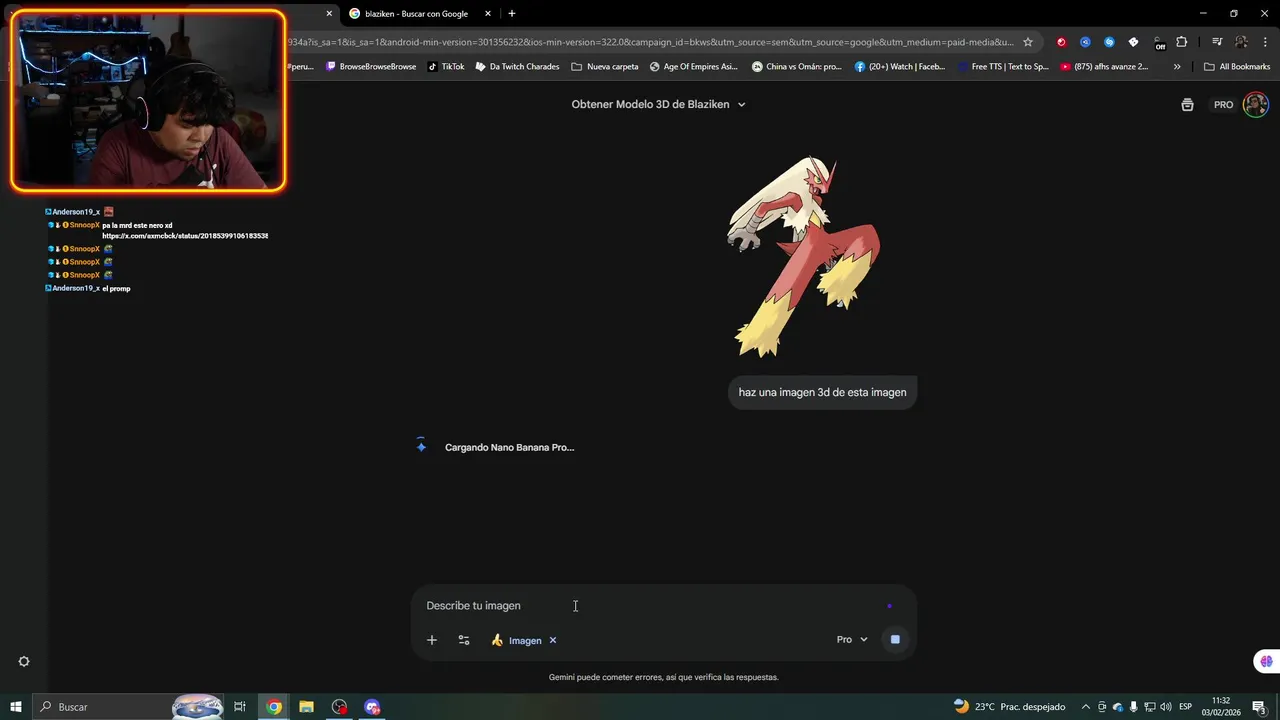Open the BrowseBrowseBrowse bookmark
Viewport: 1280px width, 720px height.
point(371,67)
